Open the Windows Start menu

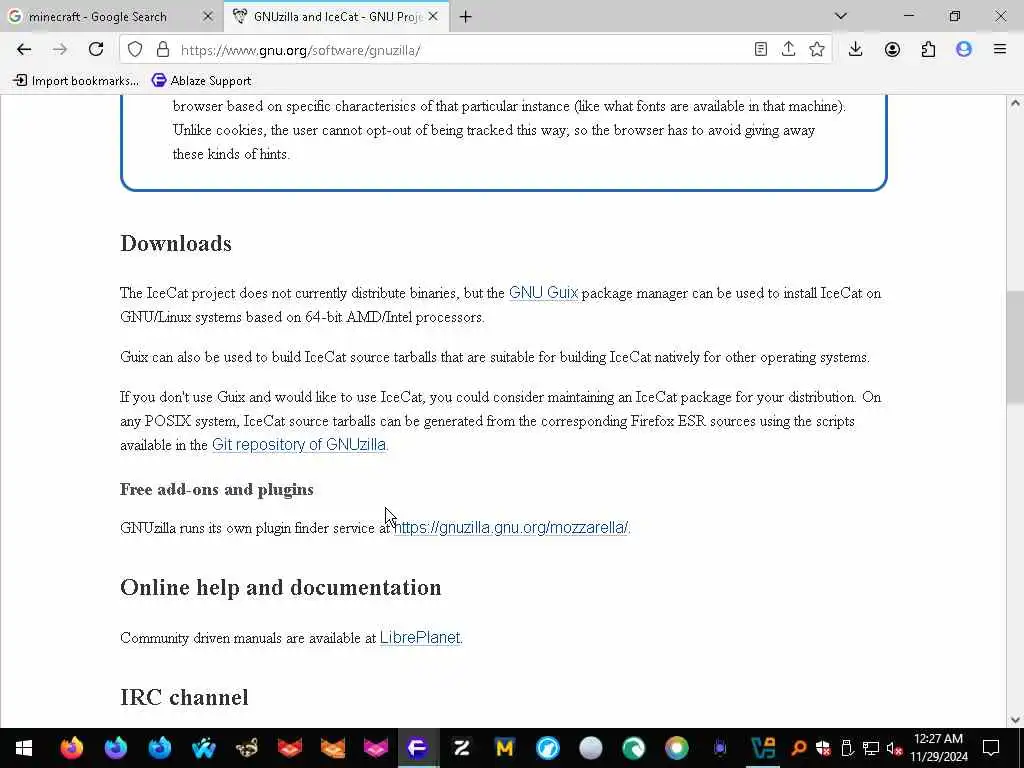pos(24,747)
